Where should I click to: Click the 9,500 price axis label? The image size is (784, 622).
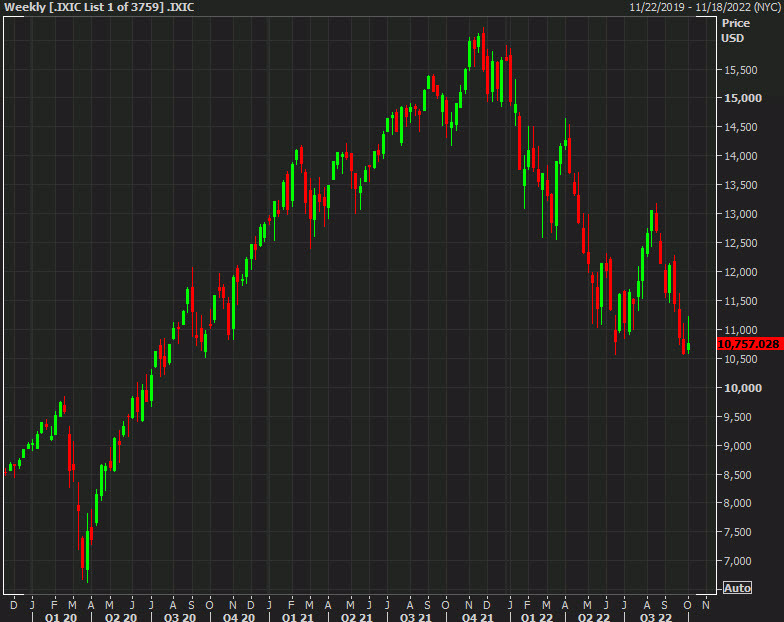738,417
